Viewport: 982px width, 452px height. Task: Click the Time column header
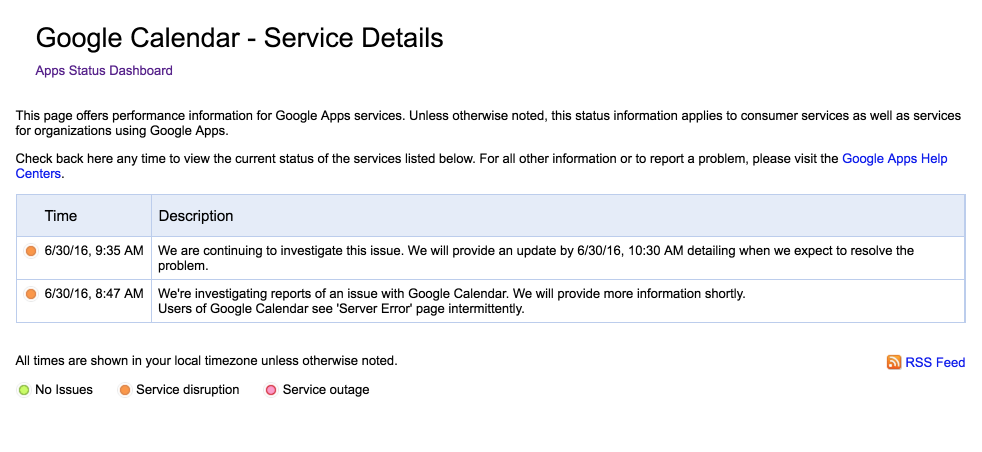pos(61,216)
